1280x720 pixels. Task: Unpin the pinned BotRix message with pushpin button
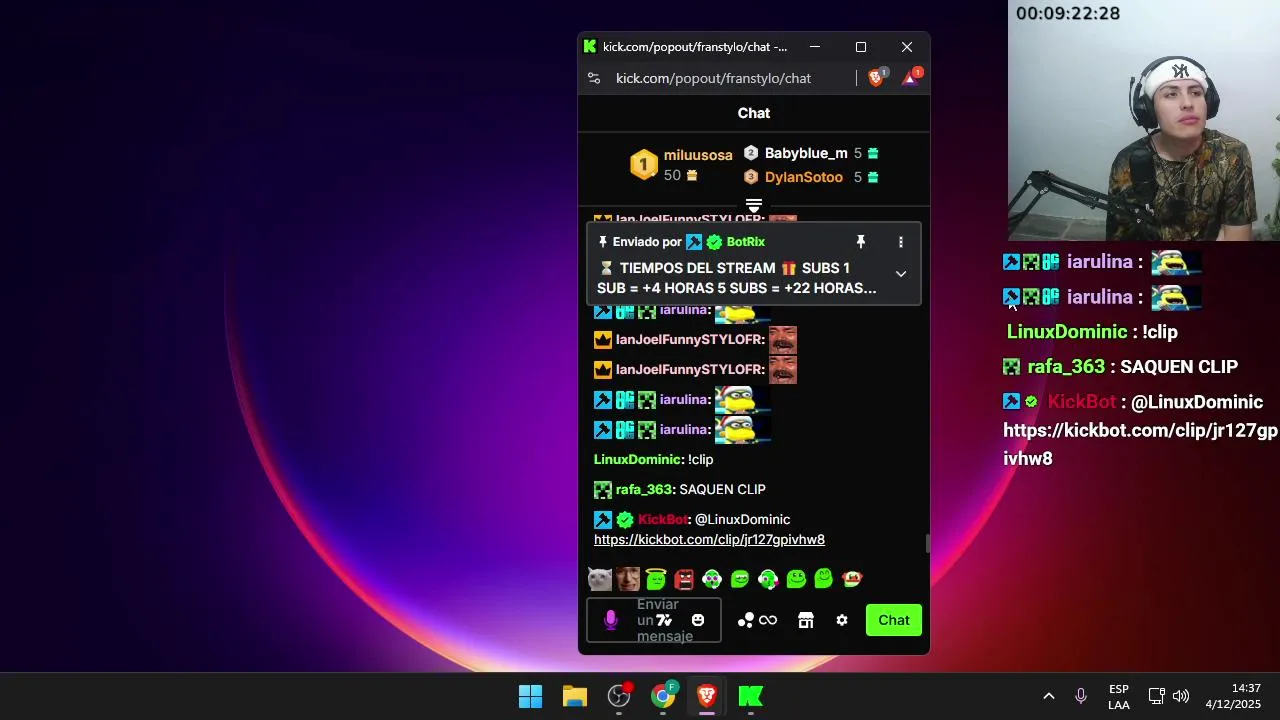point(860,242)
